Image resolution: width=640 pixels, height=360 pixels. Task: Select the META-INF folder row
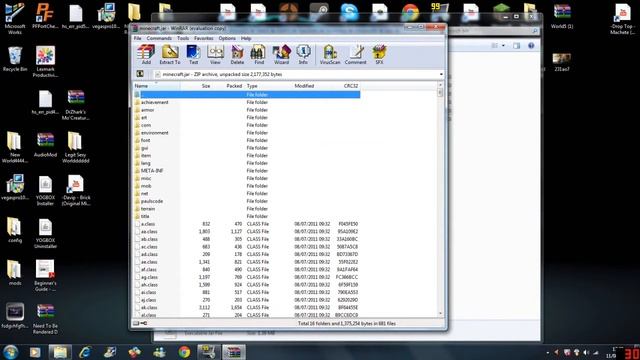(247, 171)
